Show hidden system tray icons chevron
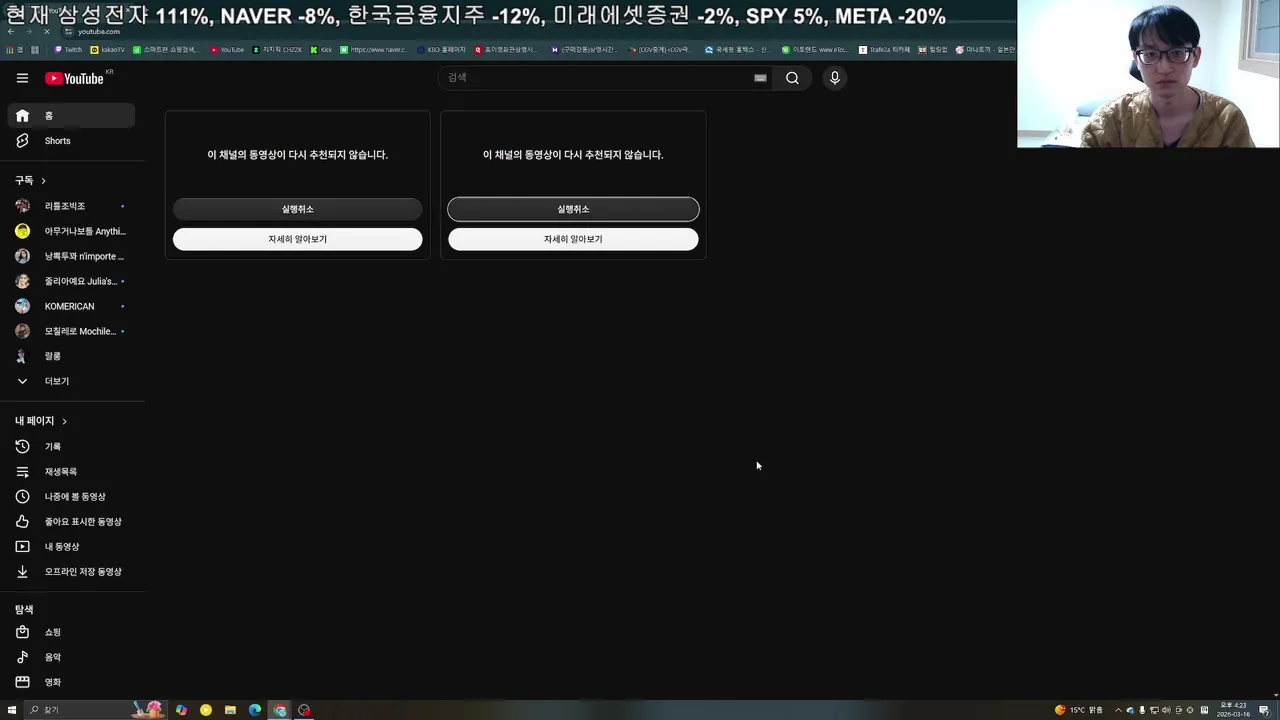This screenshot has width=1280, height=720. tap(1118, 710)
